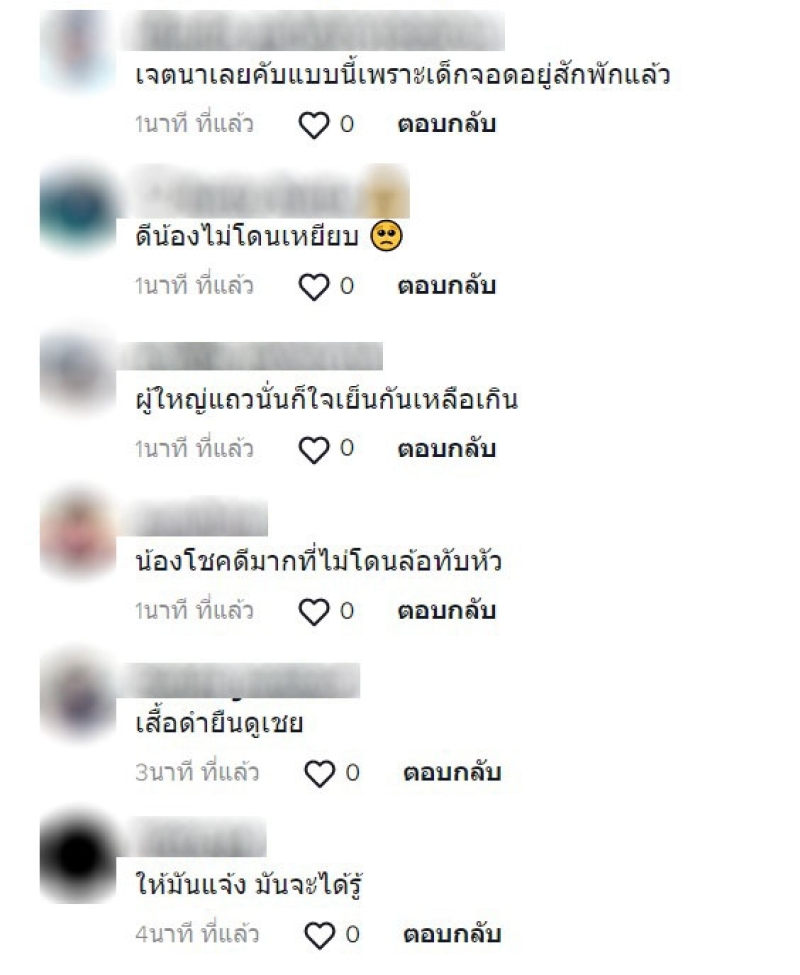Open black avatar beside ให้มันแจ้ง comment
The height and width of the screenshot is (975, 800).
tap(78, 856)
